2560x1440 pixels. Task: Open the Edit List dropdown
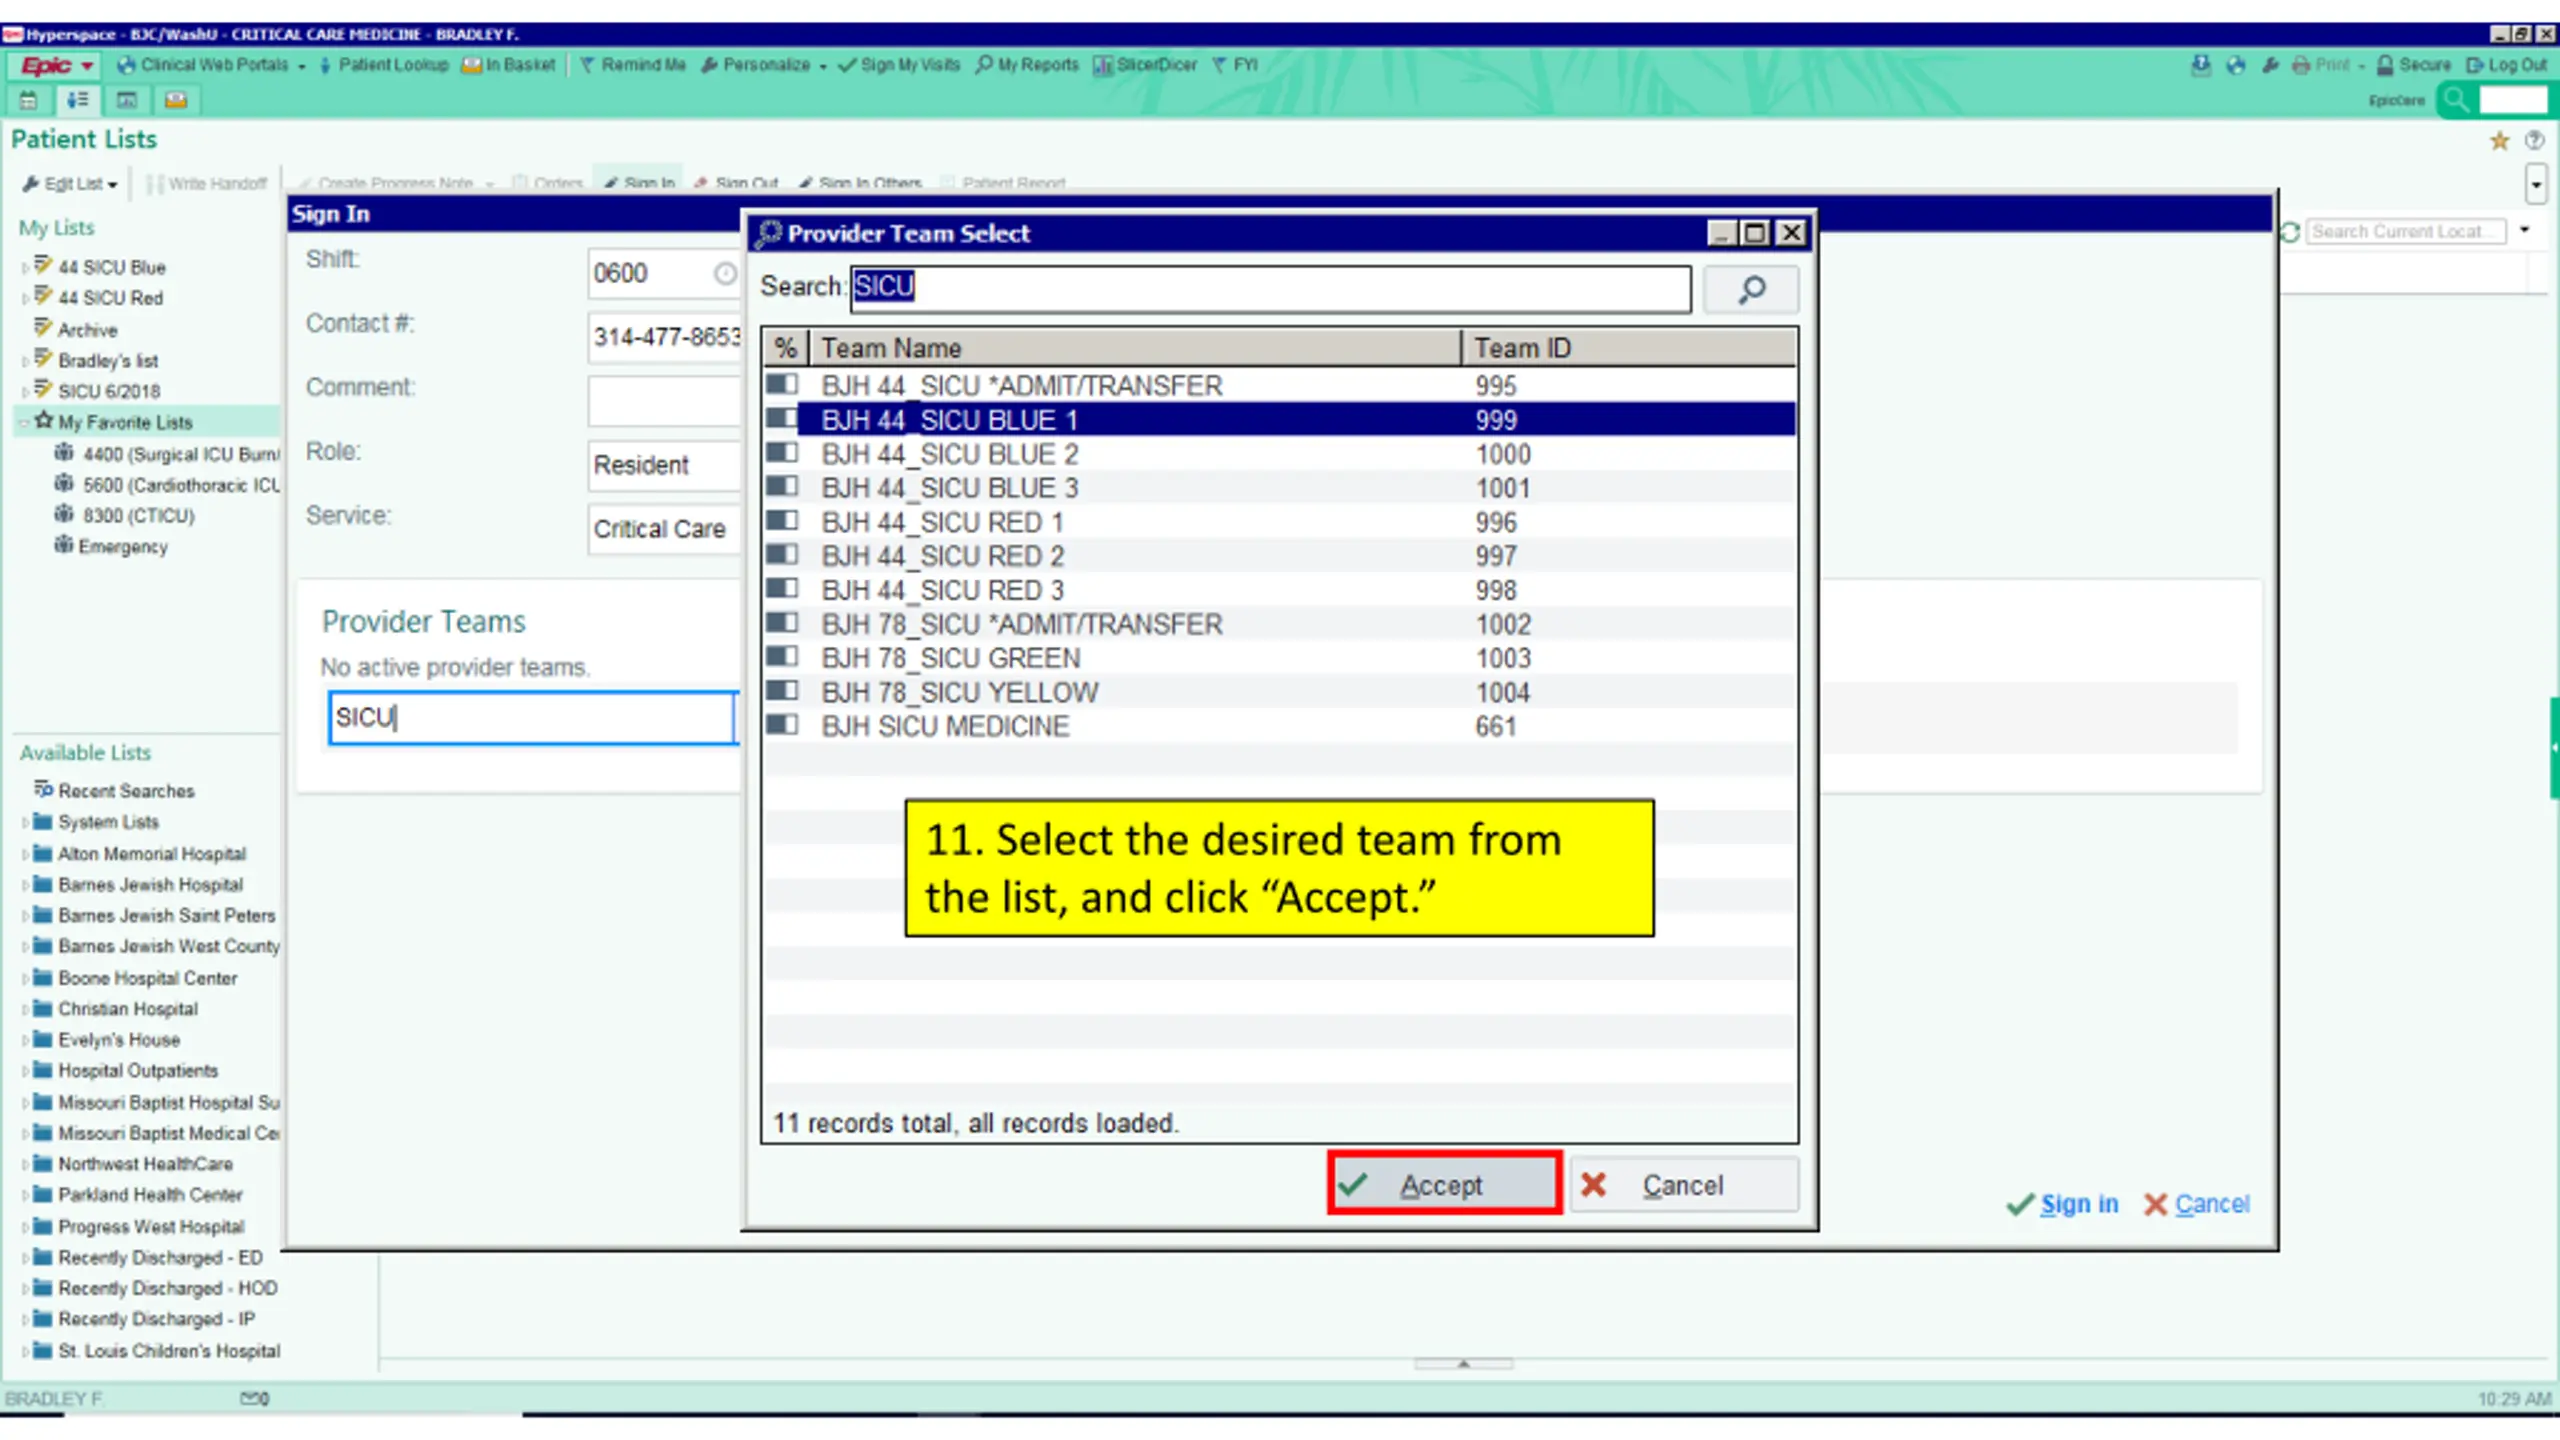(x=70, y=184)
